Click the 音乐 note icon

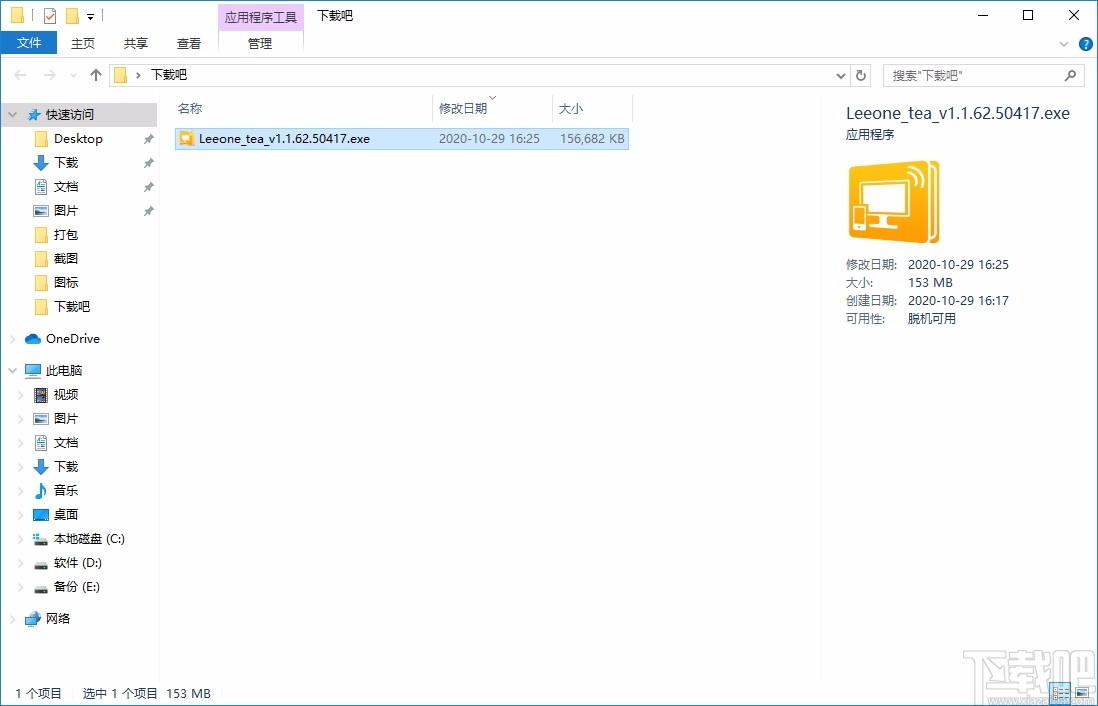pyautogui.click(x=41, y=490)
